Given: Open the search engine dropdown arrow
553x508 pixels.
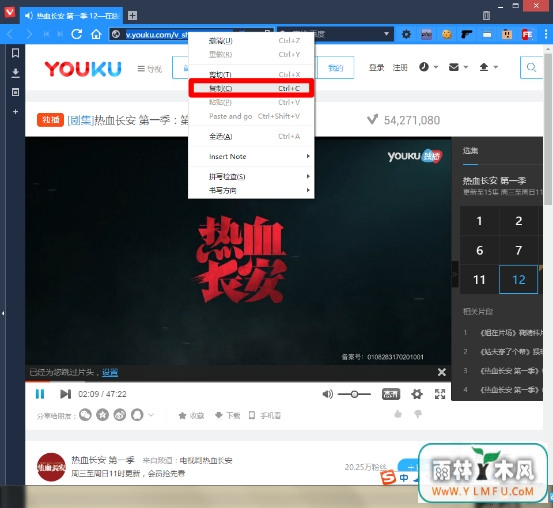Looking at the screenshot, I should pos(387,34).
